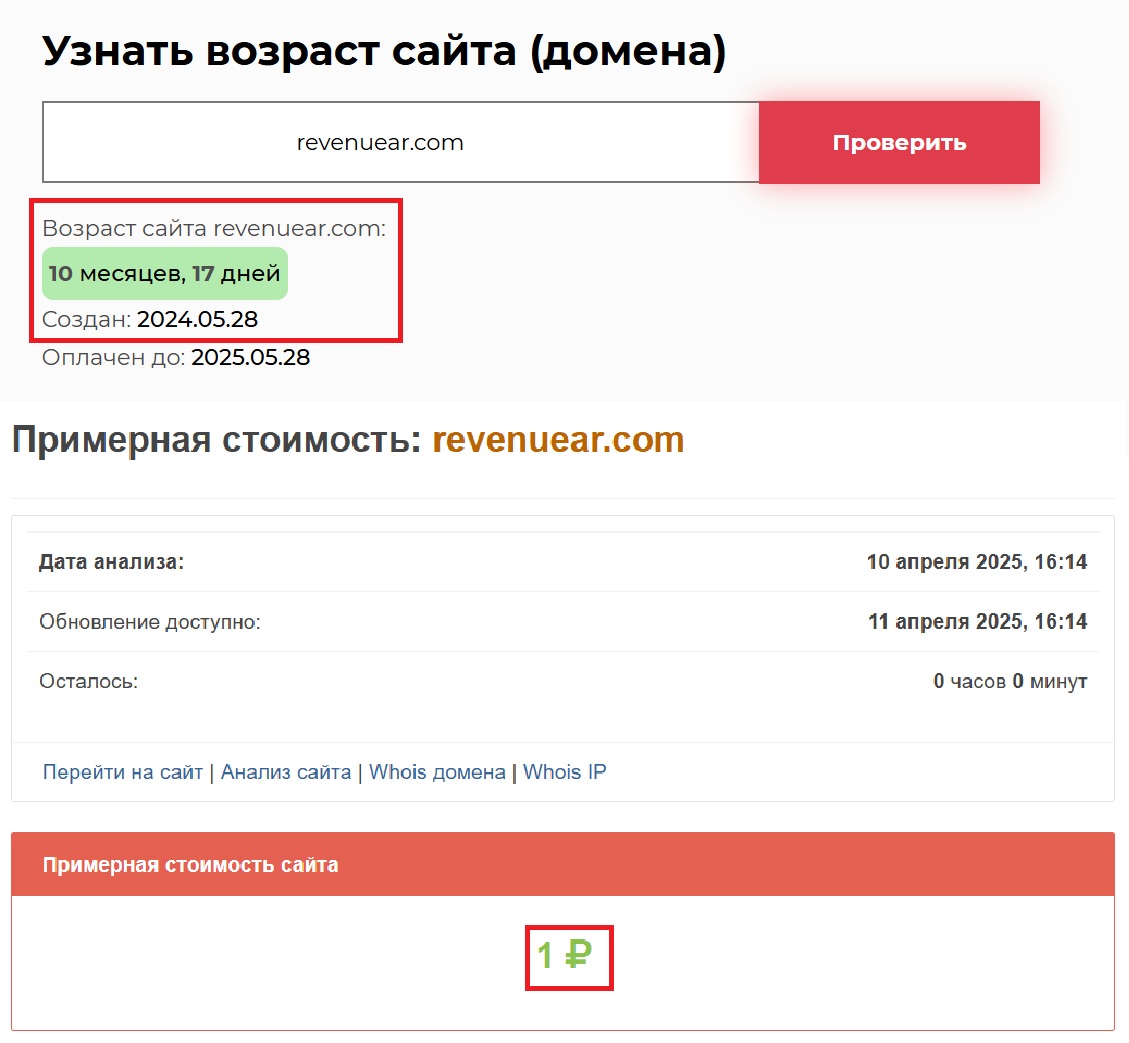1129x1043 pixels.
Task: Click the Дата анализа row label
Action: coord(111,562)
